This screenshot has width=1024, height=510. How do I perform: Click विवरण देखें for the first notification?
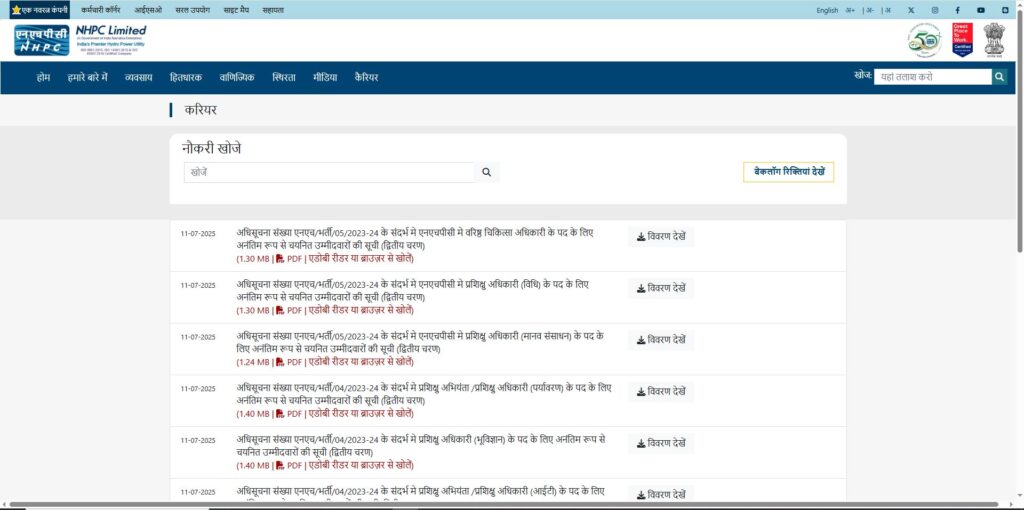point(661,237)
